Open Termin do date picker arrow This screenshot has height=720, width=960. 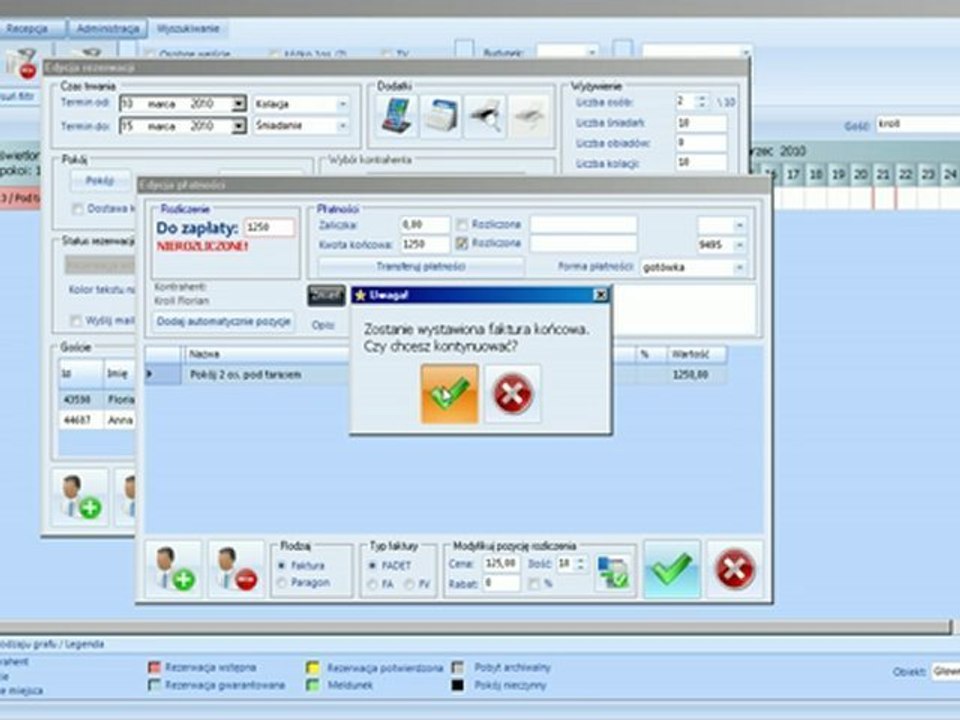coord(239,126)
